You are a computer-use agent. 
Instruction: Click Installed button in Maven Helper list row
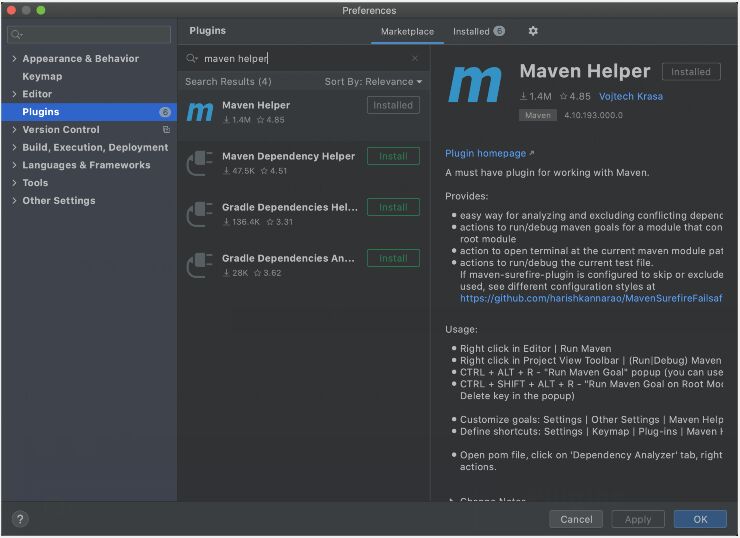point(393,105)
